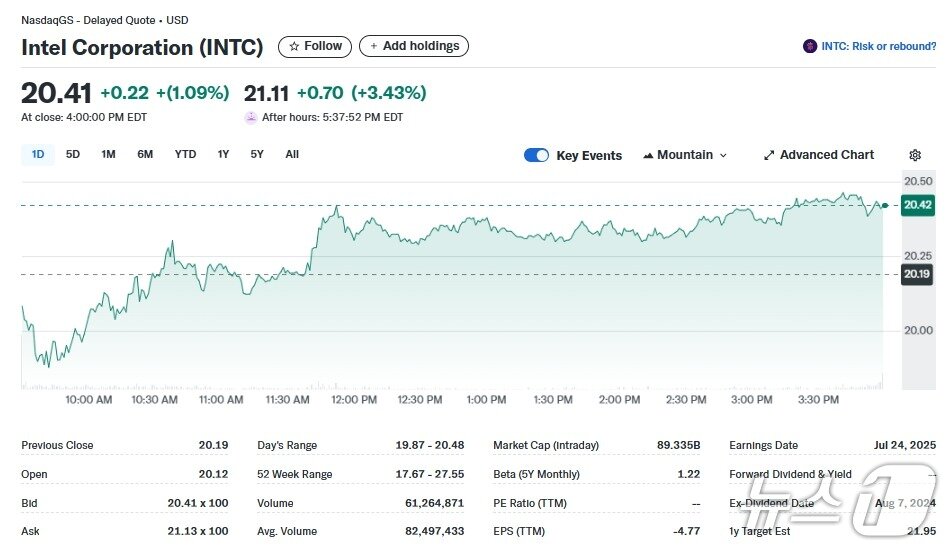Click the 20.19 previous close marker
The image size is (951, 551).
click(917, 274)
